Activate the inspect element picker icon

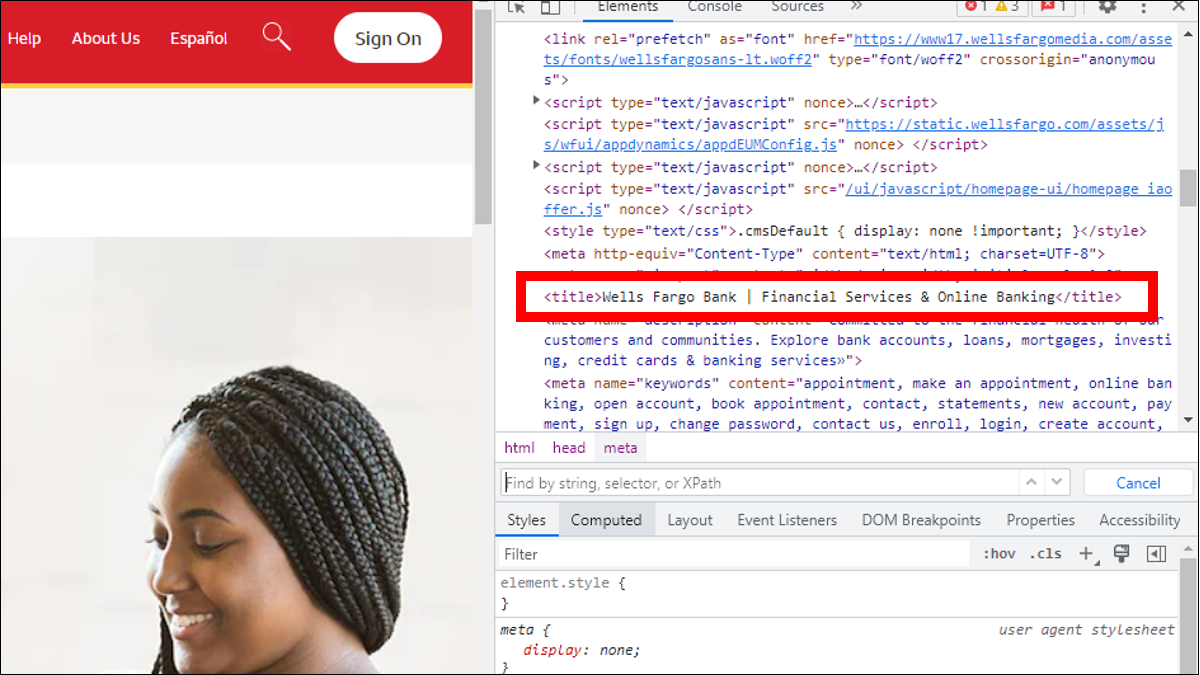coord(516,7)
